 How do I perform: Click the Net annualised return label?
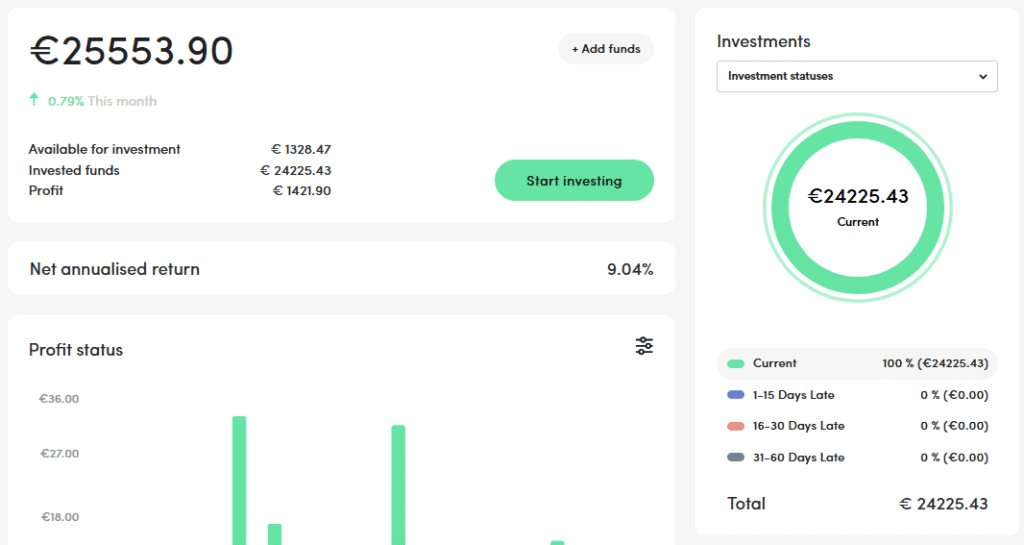[114, 269]
